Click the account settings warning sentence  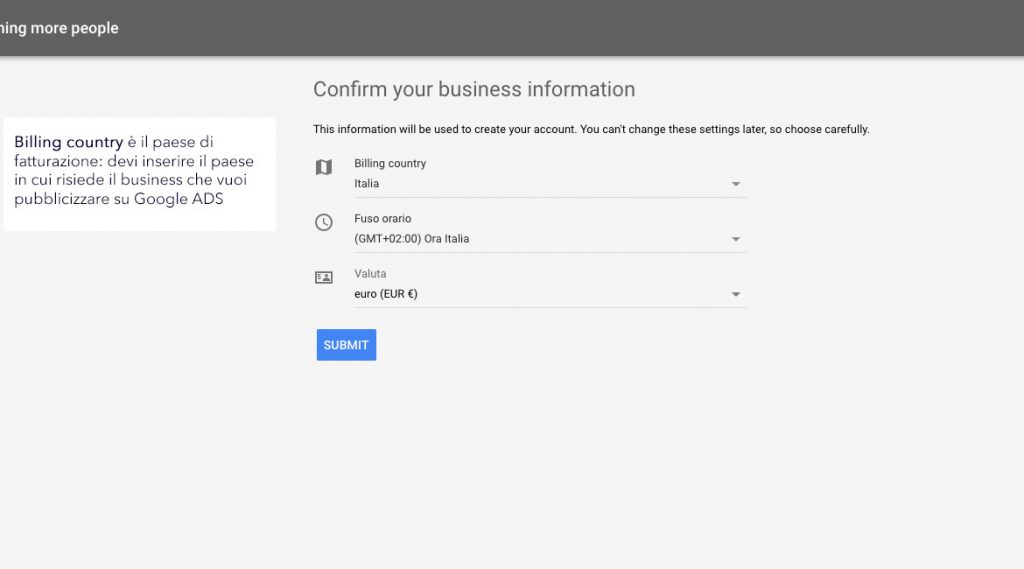(x=591, y=129)
